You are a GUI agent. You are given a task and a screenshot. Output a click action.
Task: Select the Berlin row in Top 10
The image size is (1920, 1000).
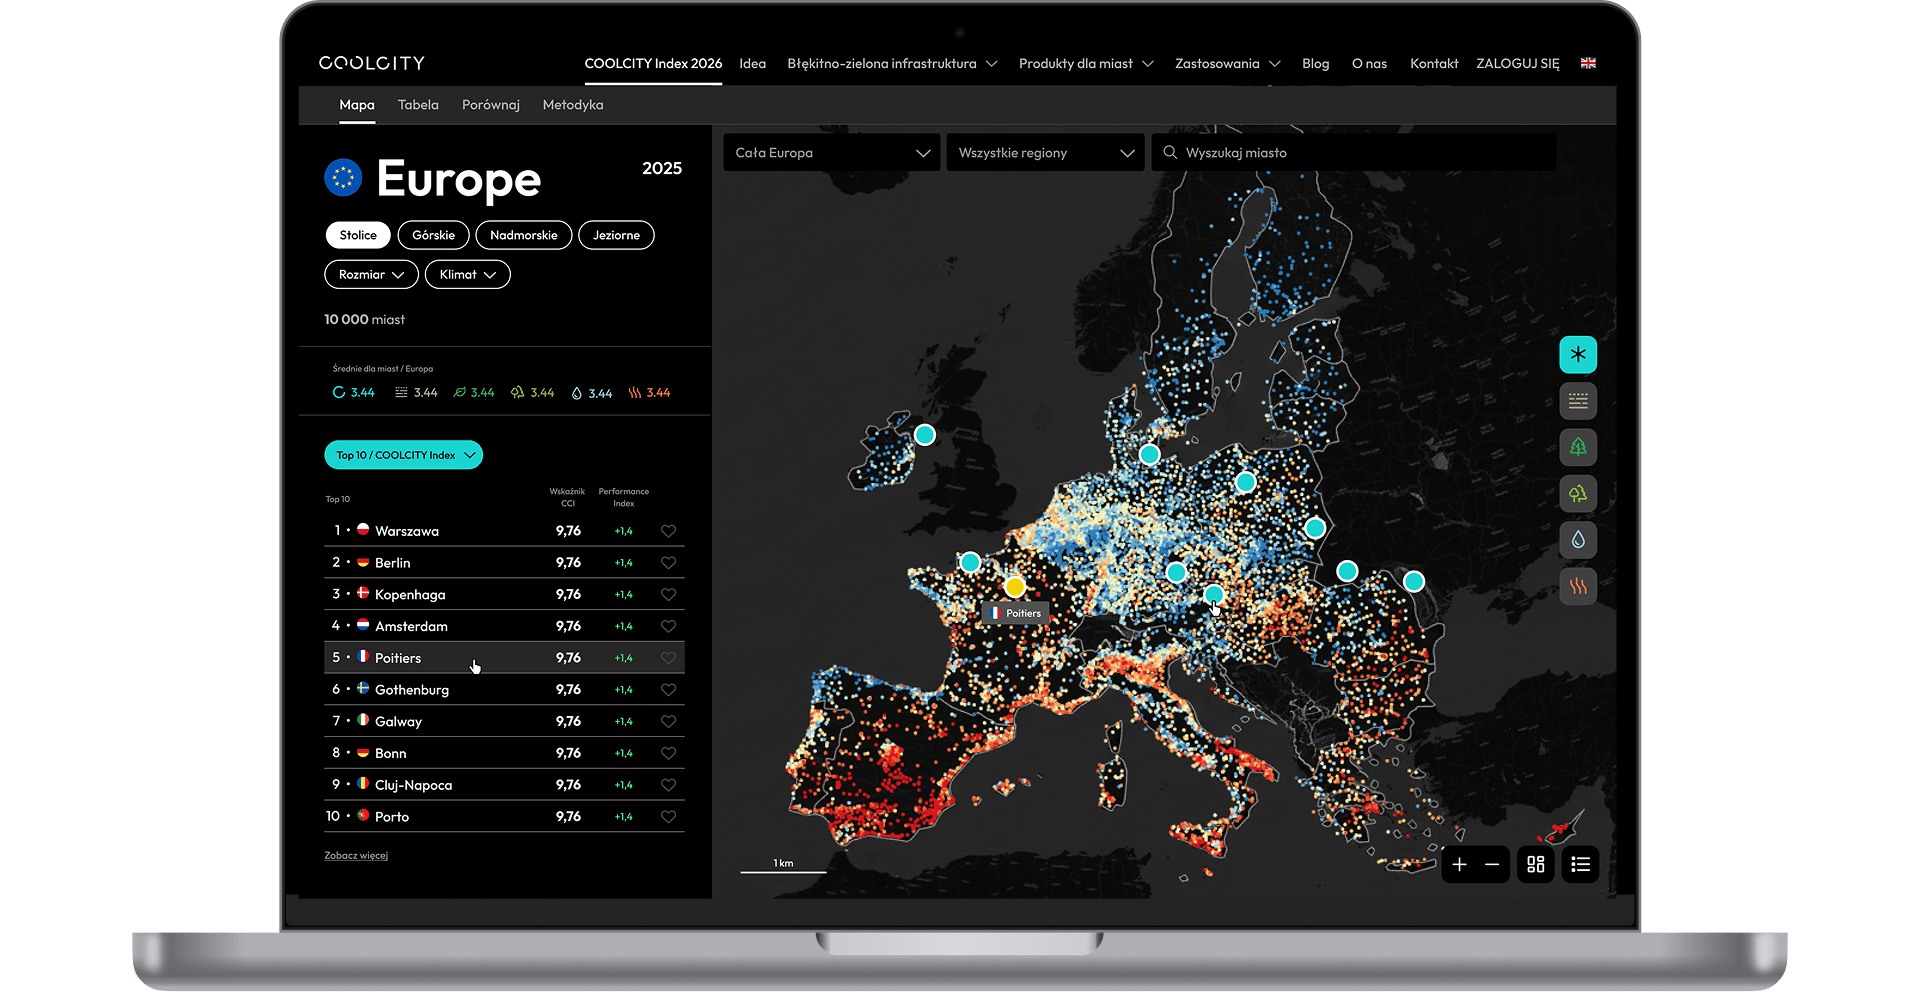(504, 563)
